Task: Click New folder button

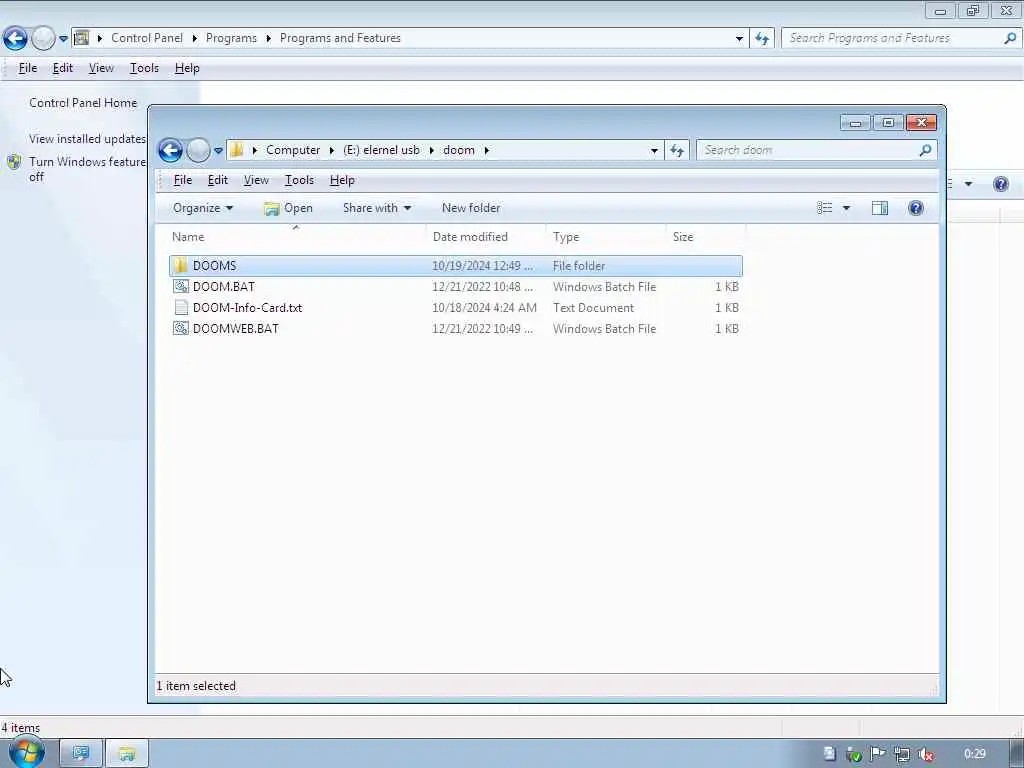Action: tap(471, 208)
